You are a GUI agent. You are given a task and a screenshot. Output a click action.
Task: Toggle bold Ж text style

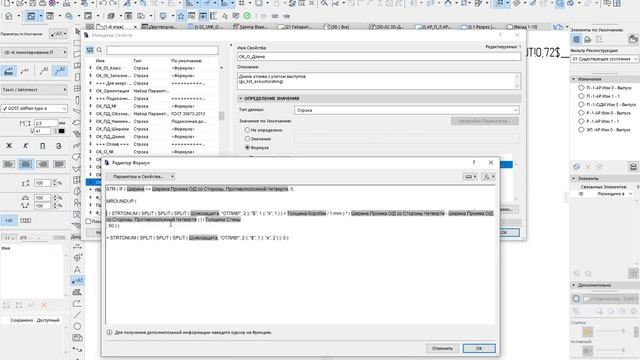9,146
